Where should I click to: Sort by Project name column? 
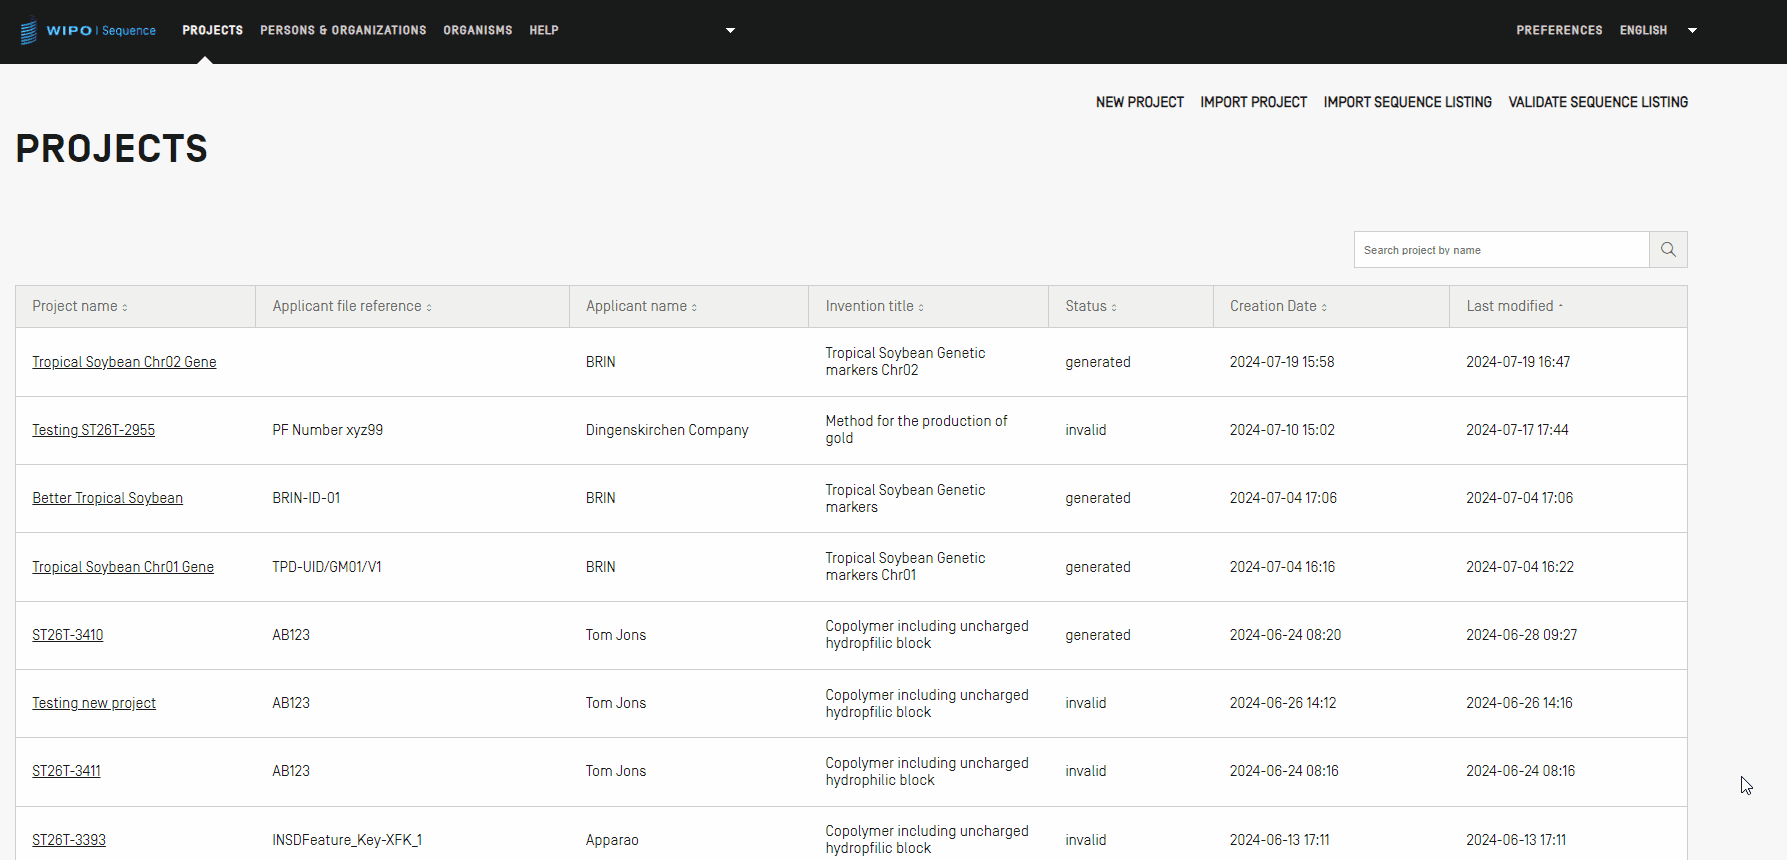(80, 307)
